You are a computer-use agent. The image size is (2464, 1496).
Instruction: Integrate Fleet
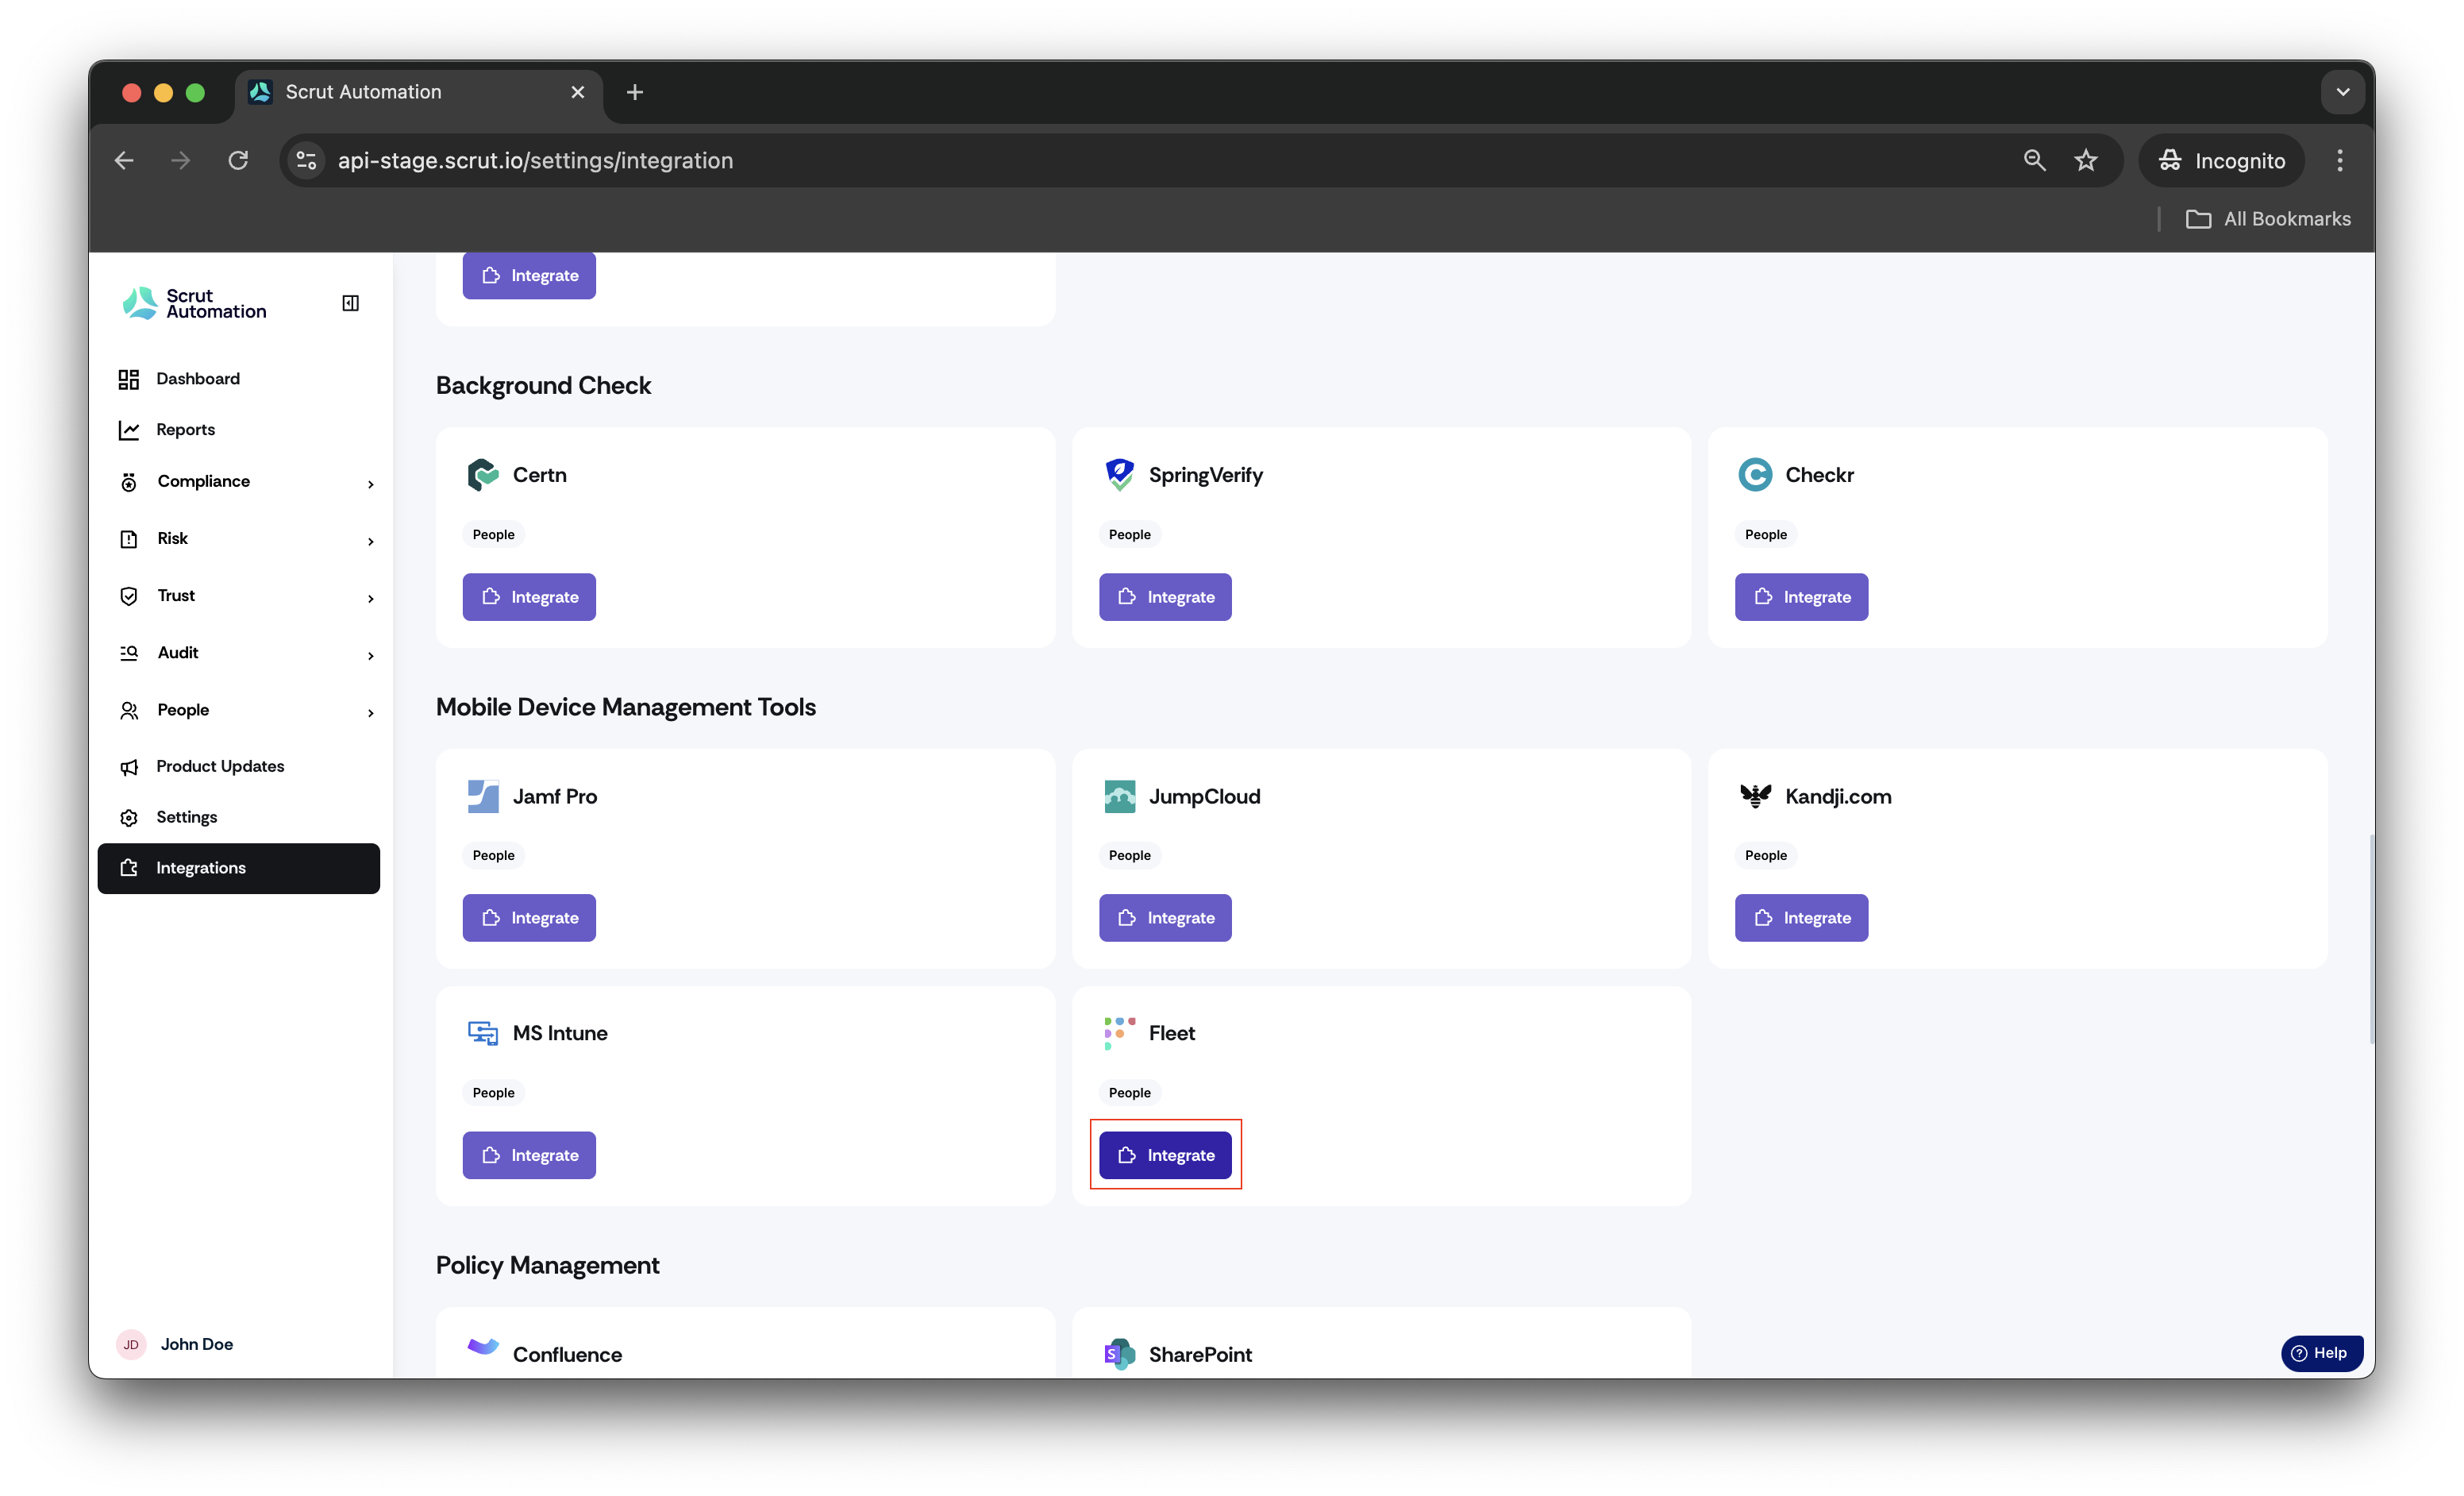1165,1155
